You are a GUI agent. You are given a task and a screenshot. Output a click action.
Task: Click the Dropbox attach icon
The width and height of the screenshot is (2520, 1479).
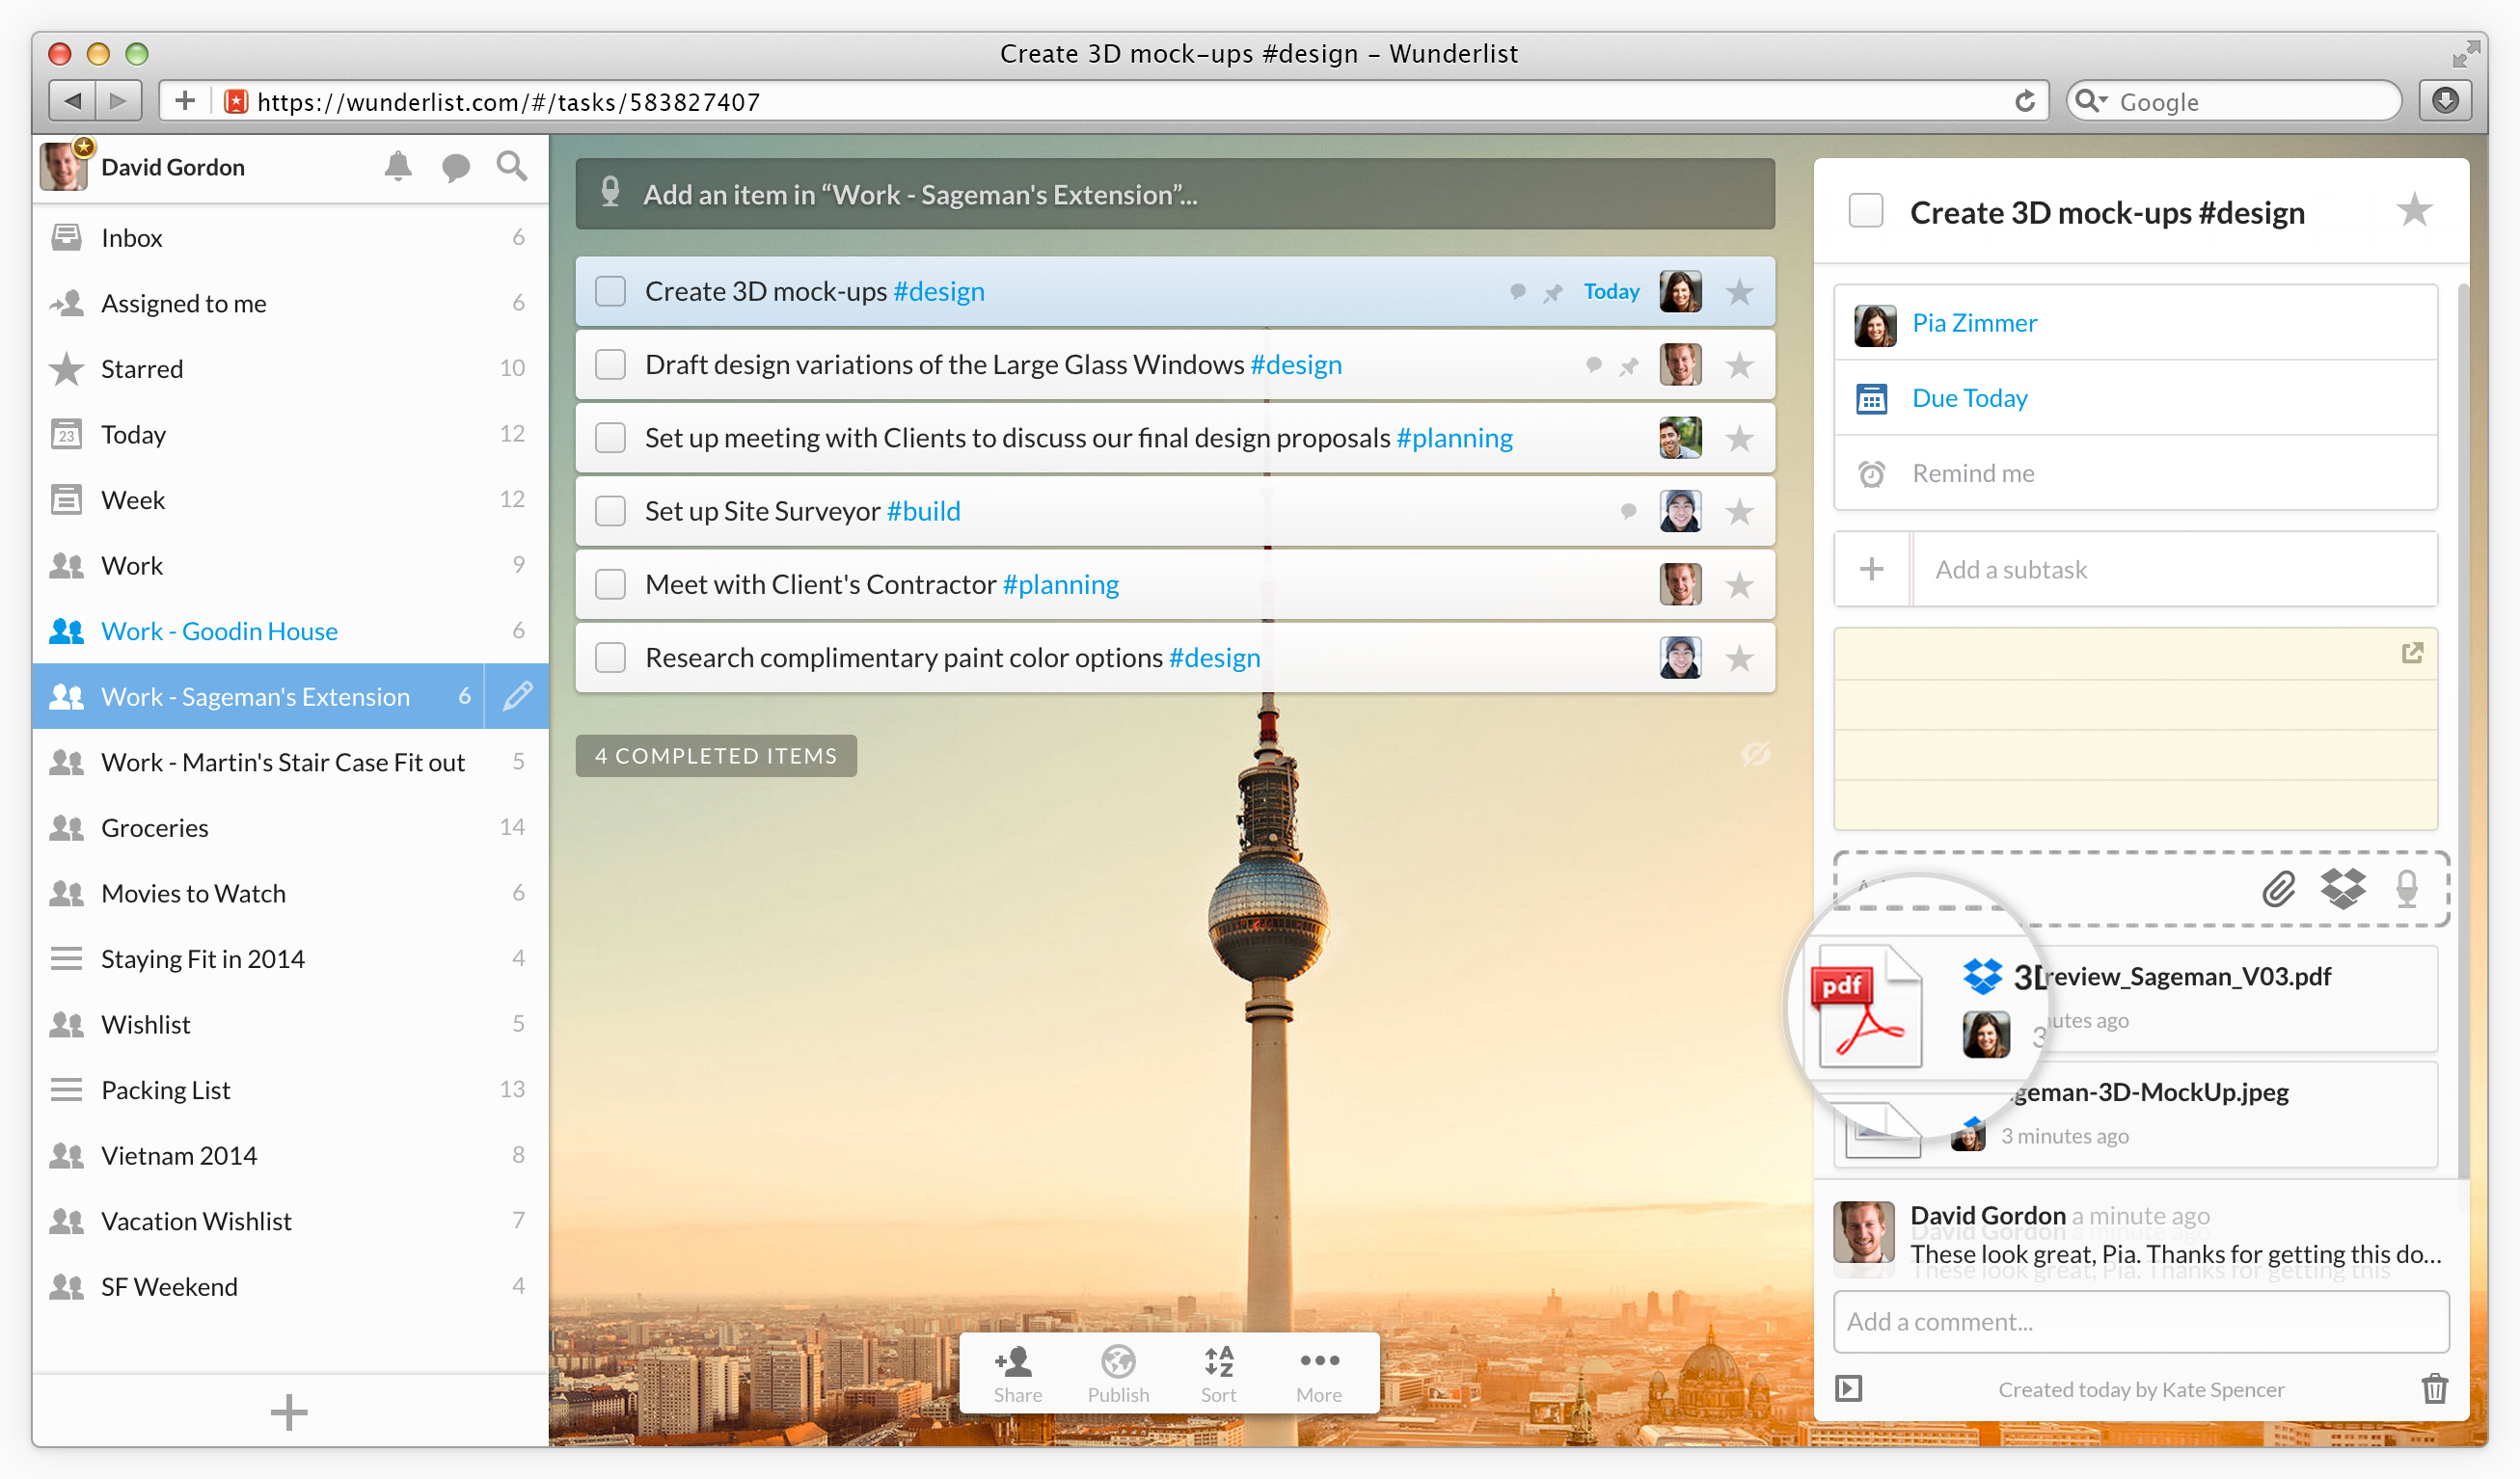[2343, 888]
